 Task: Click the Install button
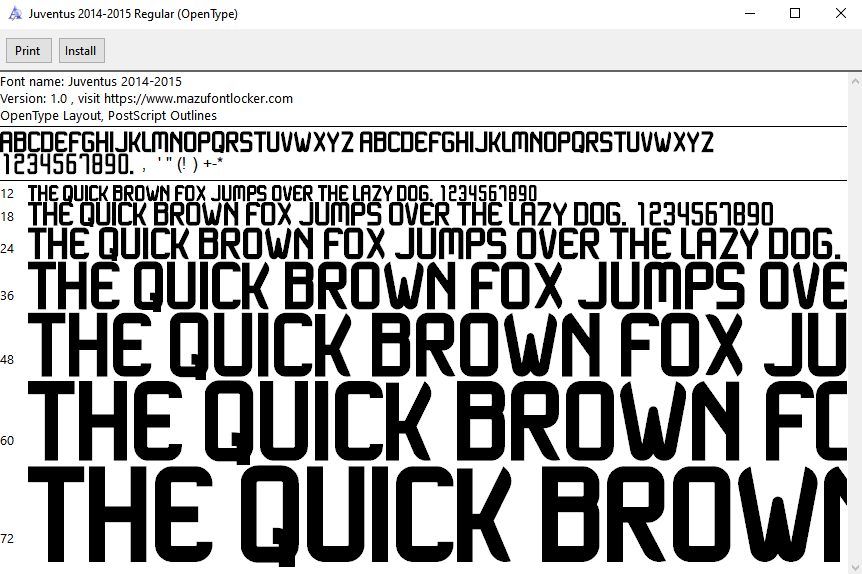80,51
